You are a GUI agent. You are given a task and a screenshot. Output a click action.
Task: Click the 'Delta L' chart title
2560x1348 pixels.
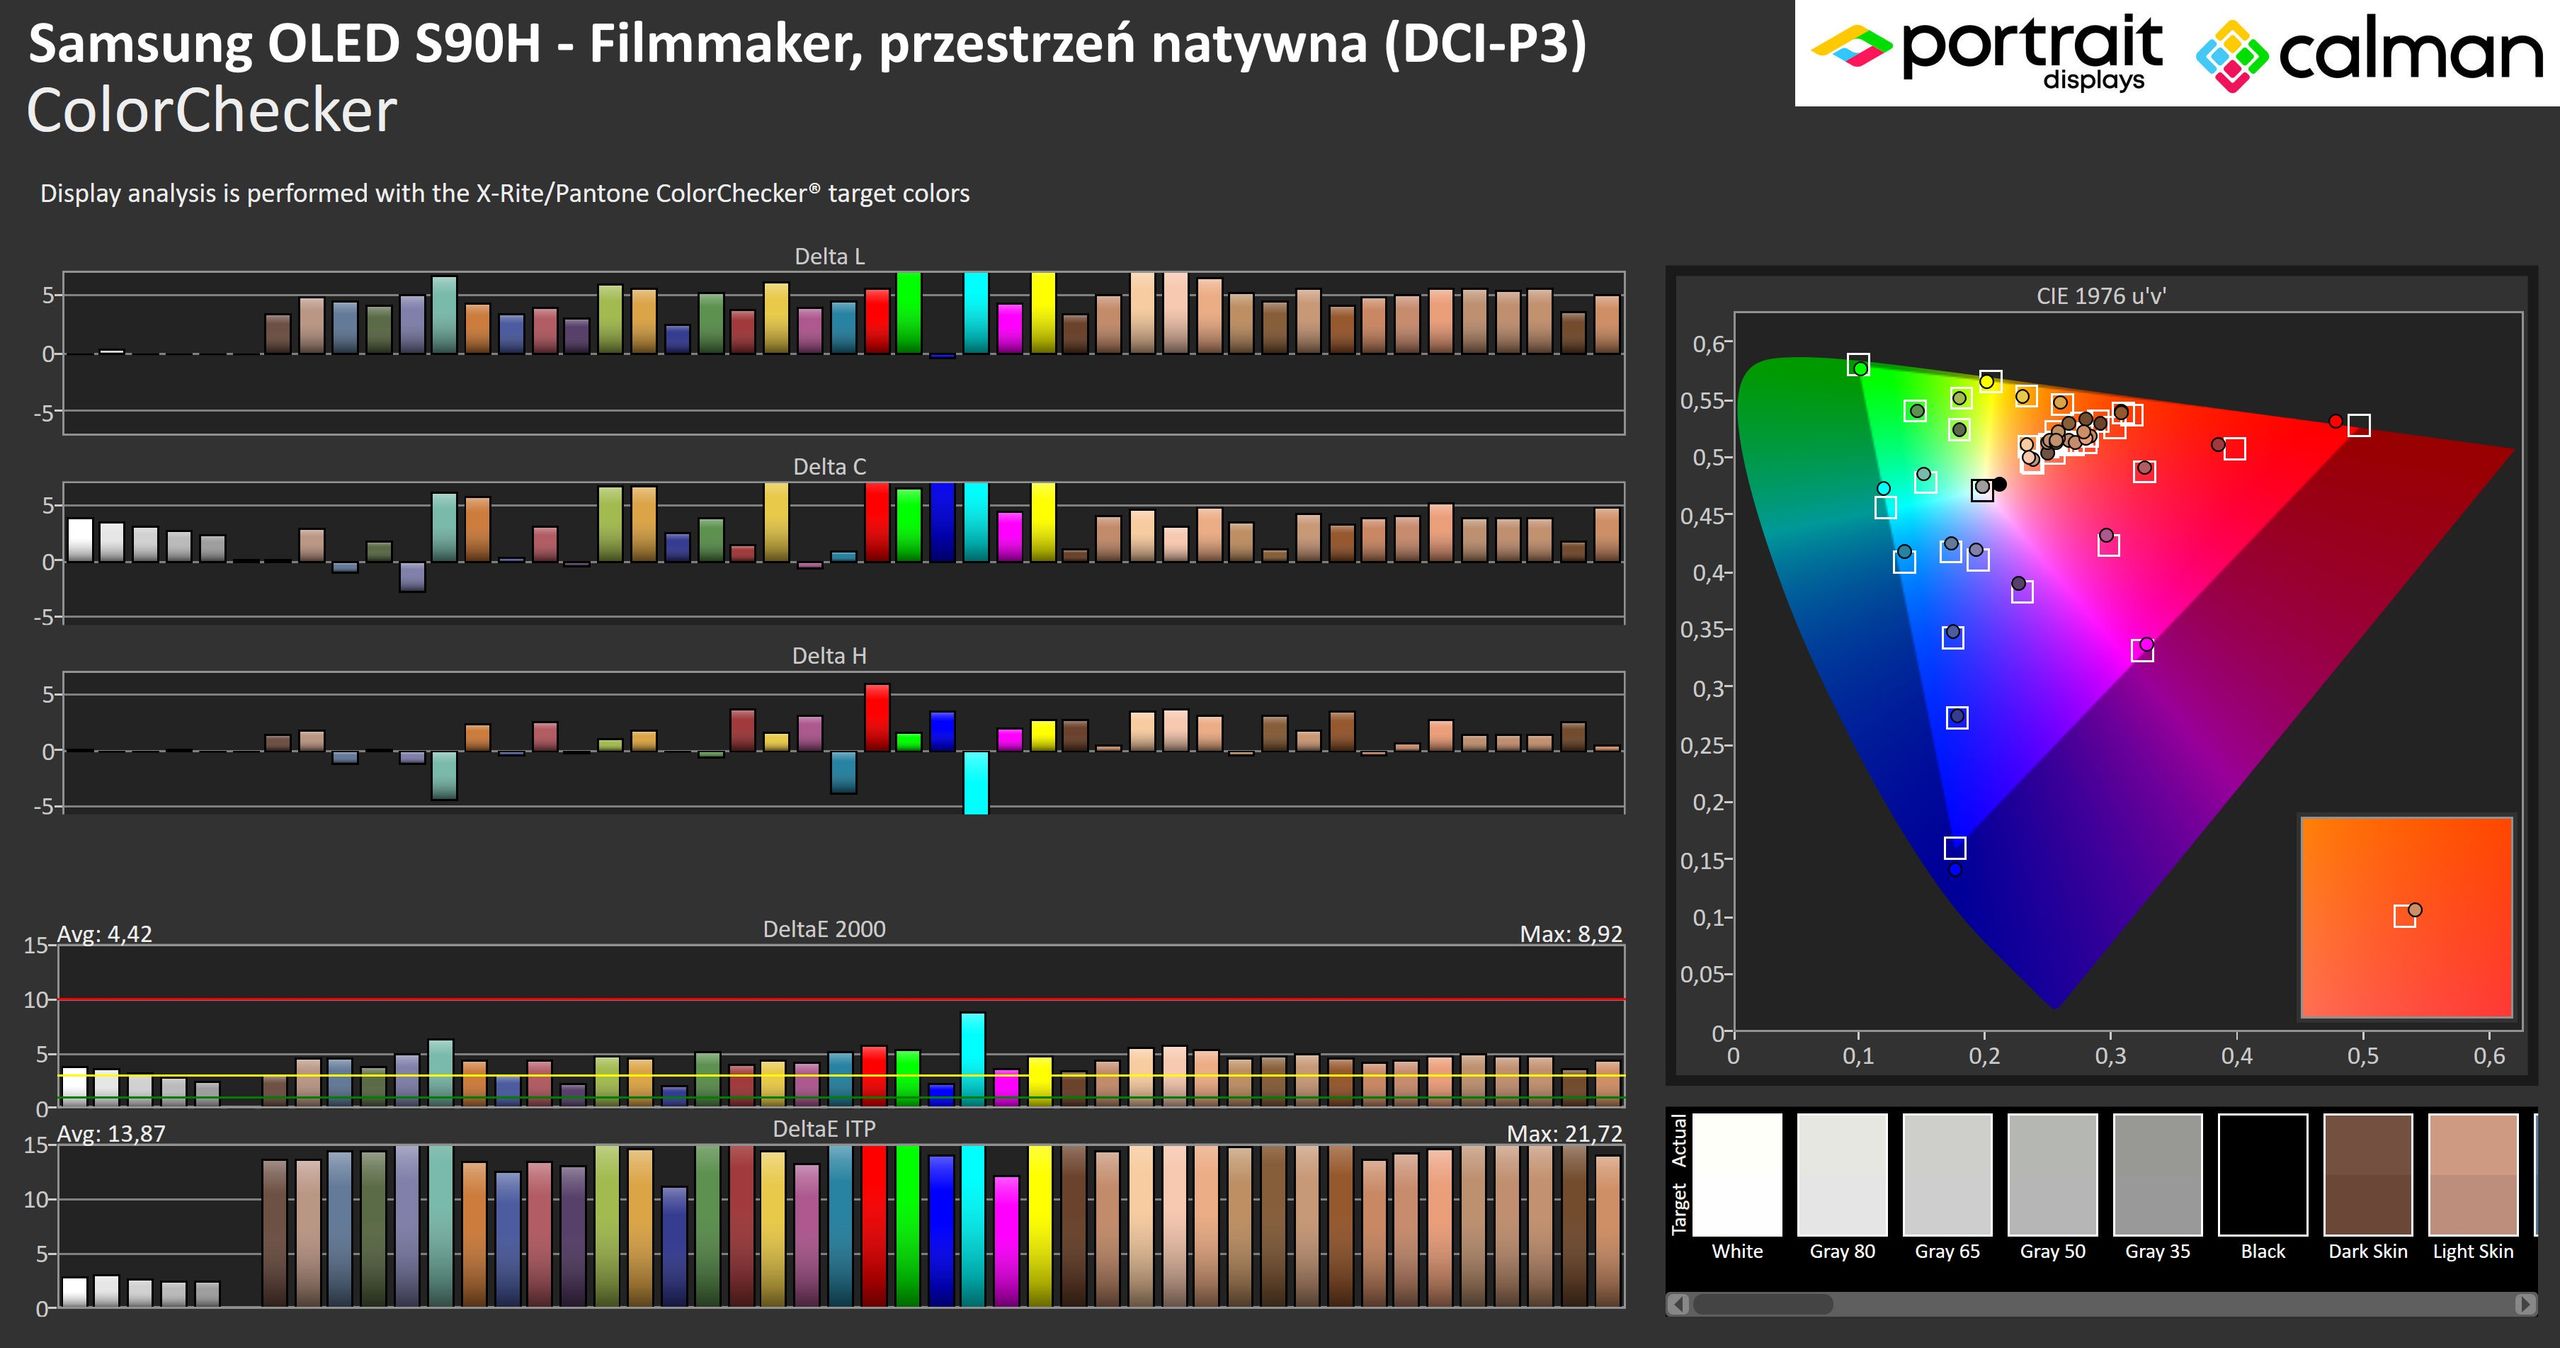click(829, 256)
